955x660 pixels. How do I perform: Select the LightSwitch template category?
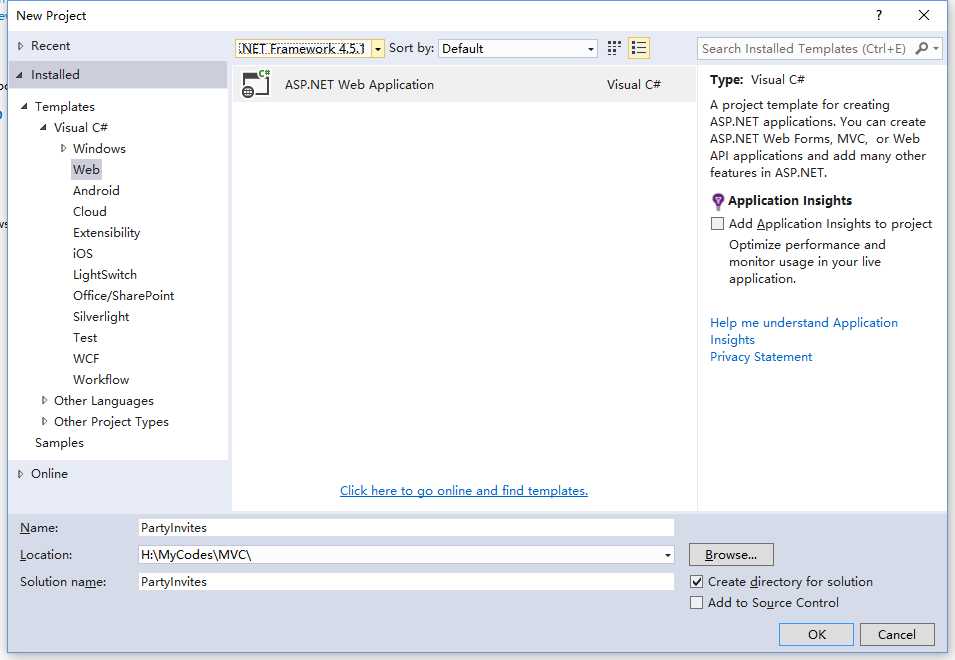point(105,275)
